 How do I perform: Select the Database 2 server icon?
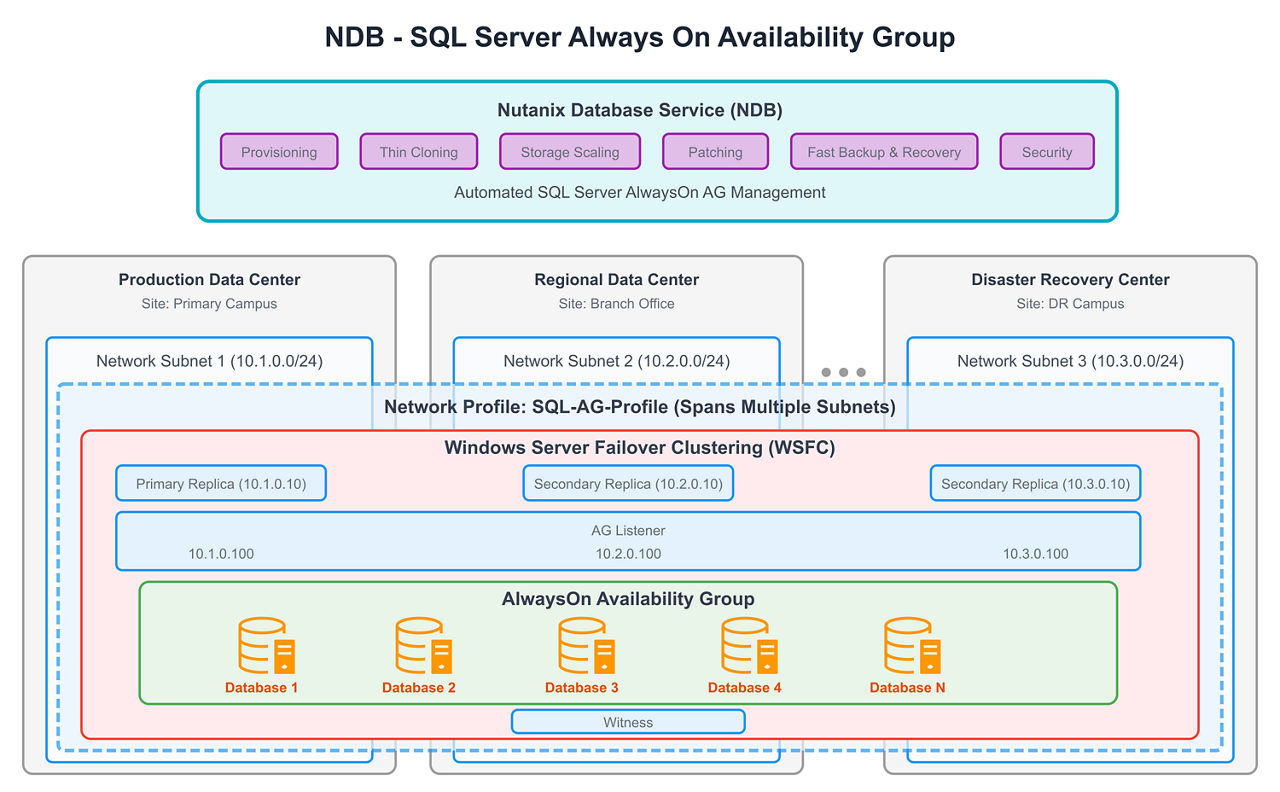pos(420,648)
